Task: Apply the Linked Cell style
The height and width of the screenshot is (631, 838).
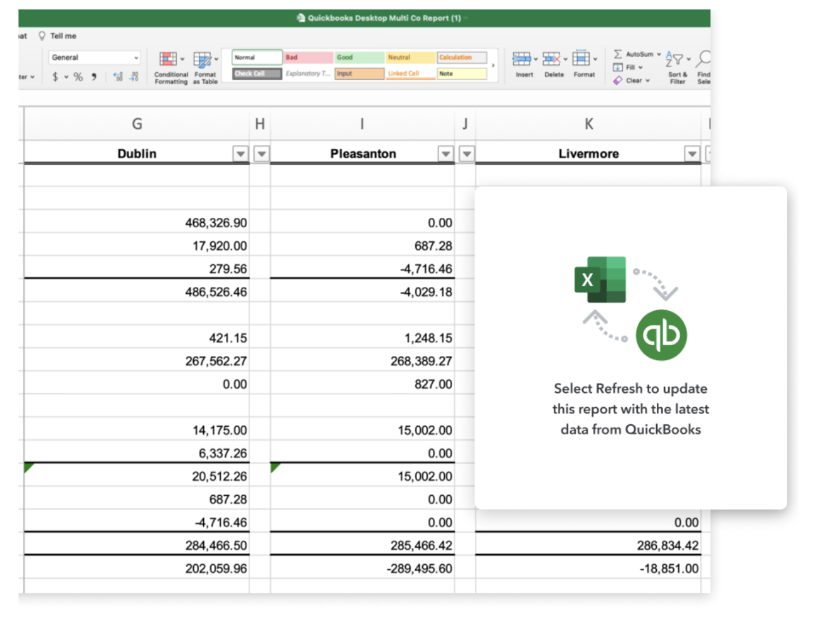Action: [410, 74]
